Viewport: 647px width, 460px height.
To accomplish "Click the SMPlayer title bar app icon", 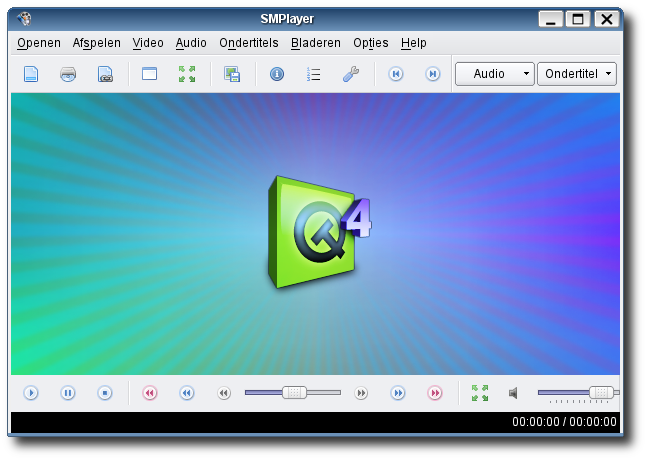I will coord(24,19).
